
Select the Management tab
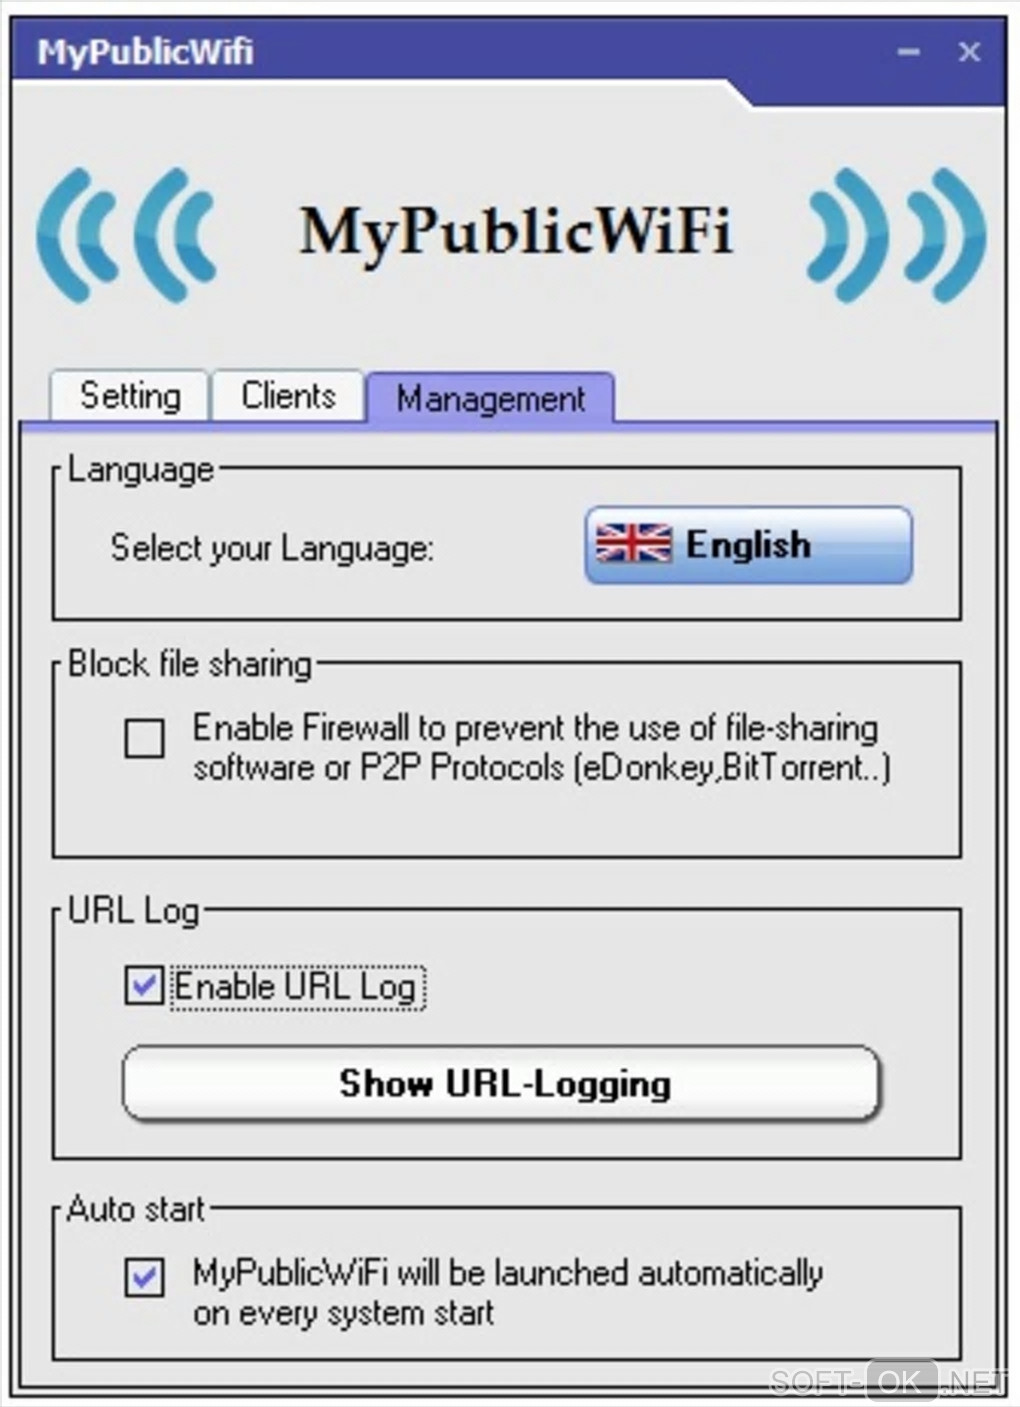tap(490, 398)
